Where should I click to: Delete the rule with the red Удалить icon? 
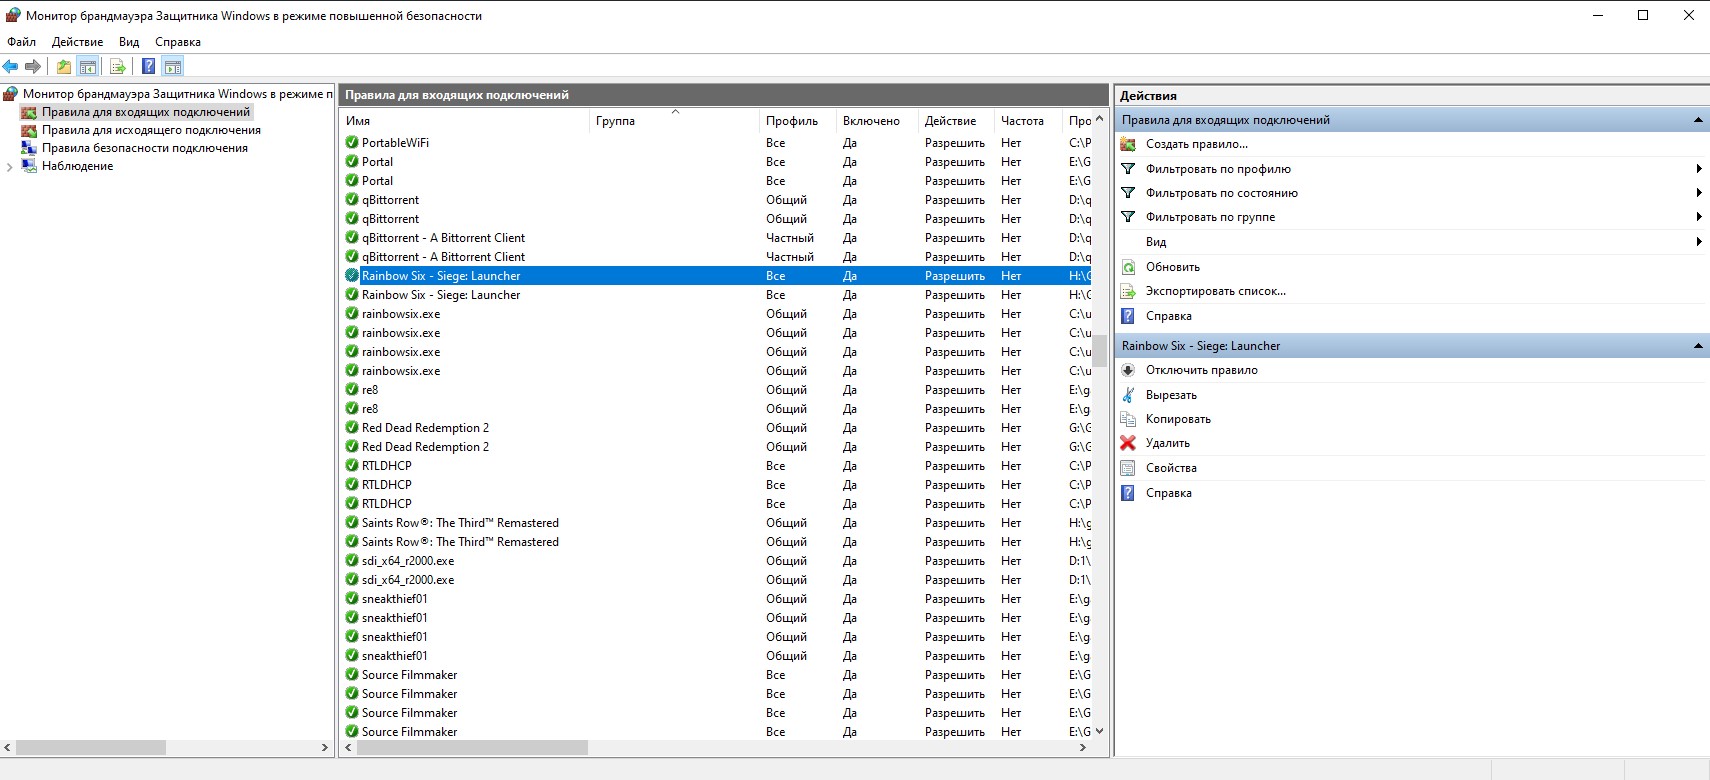click(x=1128, y=443)
